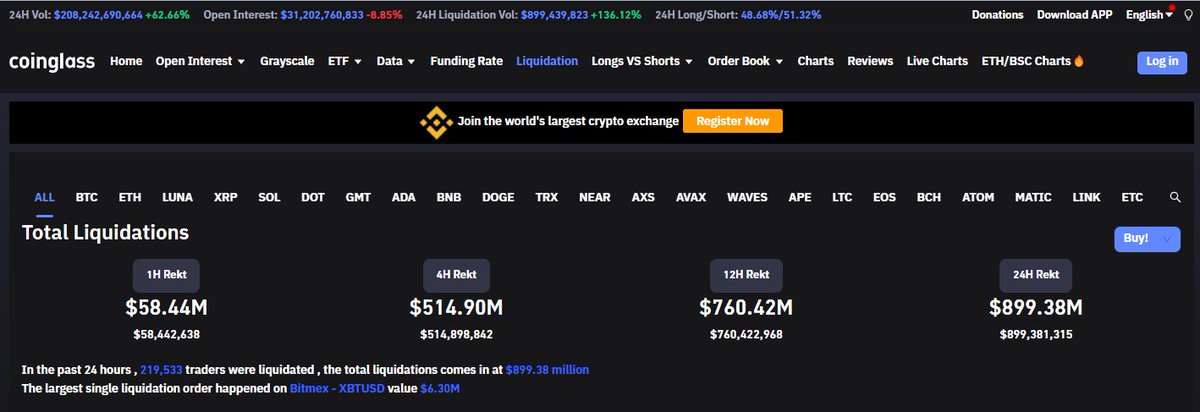
Task: Open the Charts page
Action: (815, 61)
